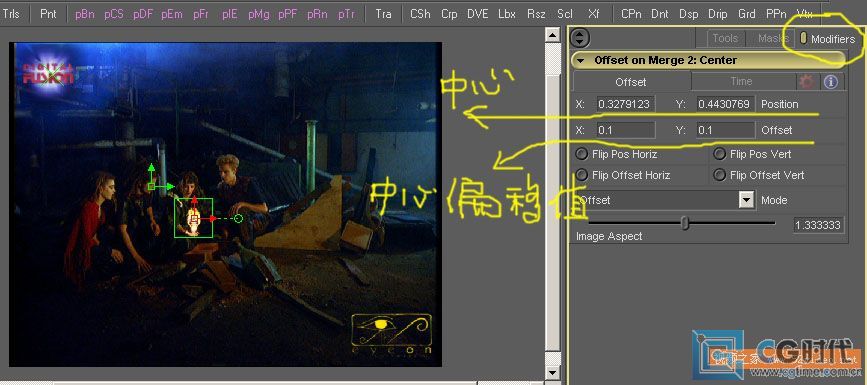Add the PPn tool

click(776, 14)
